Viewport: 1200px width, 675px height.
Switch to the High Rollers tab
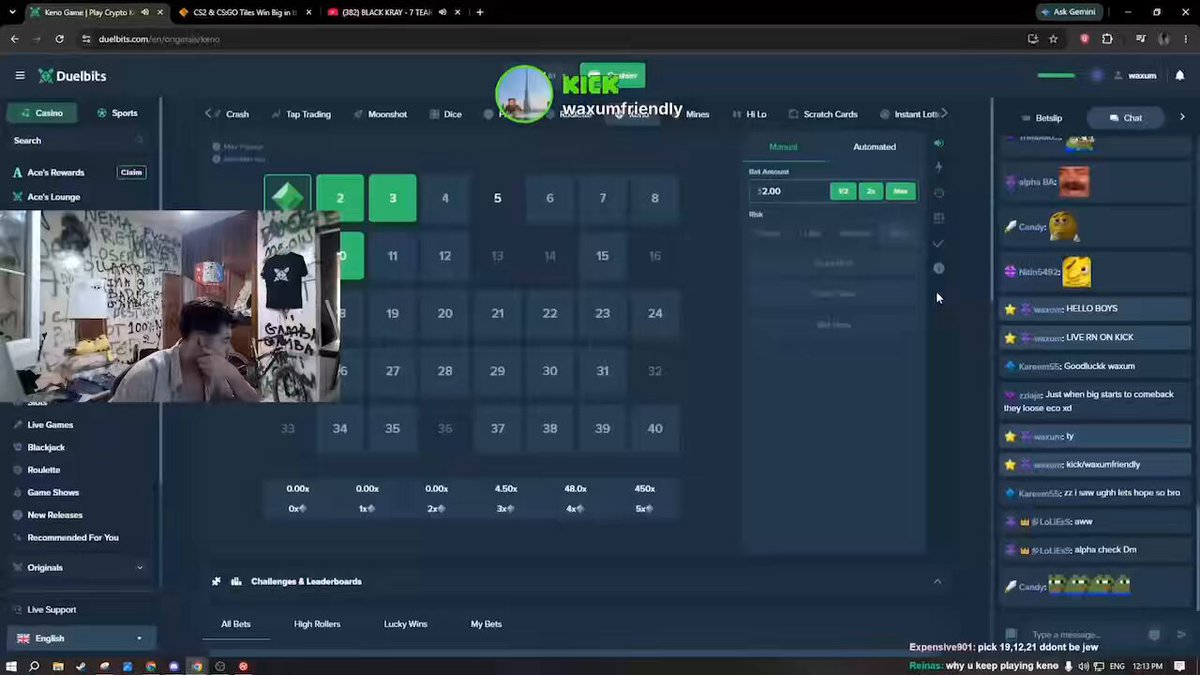317,624
